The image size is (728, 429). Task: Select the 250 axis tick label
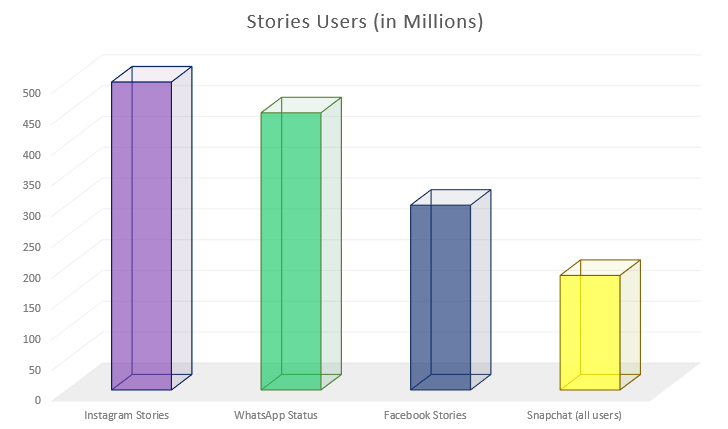point(32,246)
